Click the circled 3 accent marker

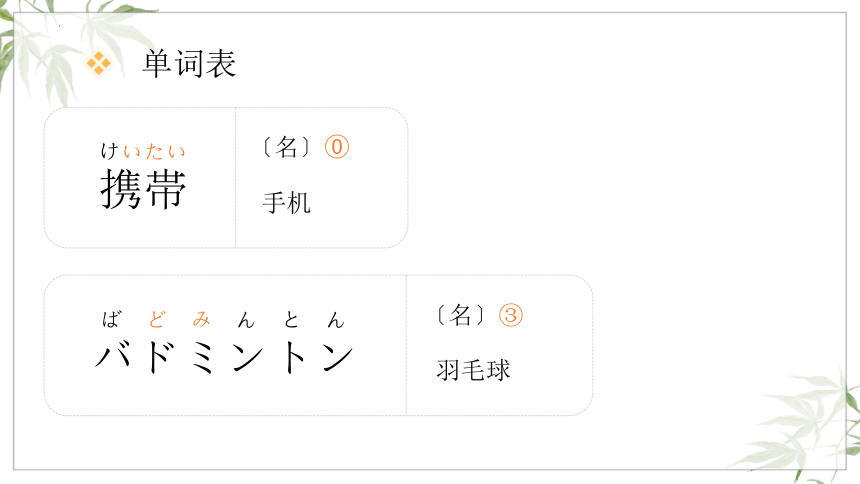(511, 315)
